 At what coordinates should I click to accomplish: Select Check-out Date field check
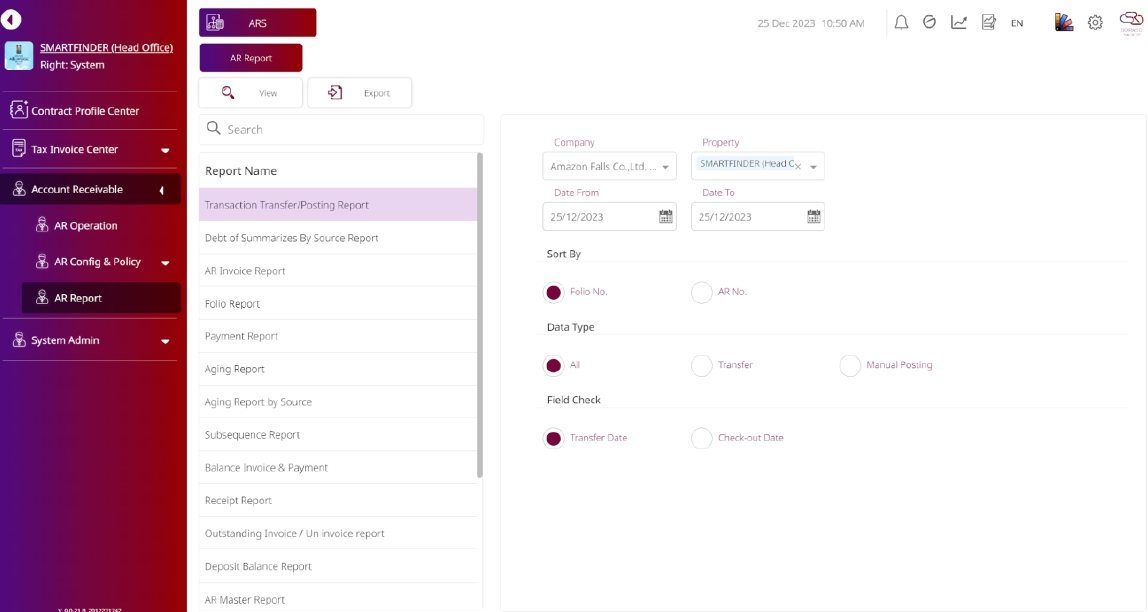702,438
